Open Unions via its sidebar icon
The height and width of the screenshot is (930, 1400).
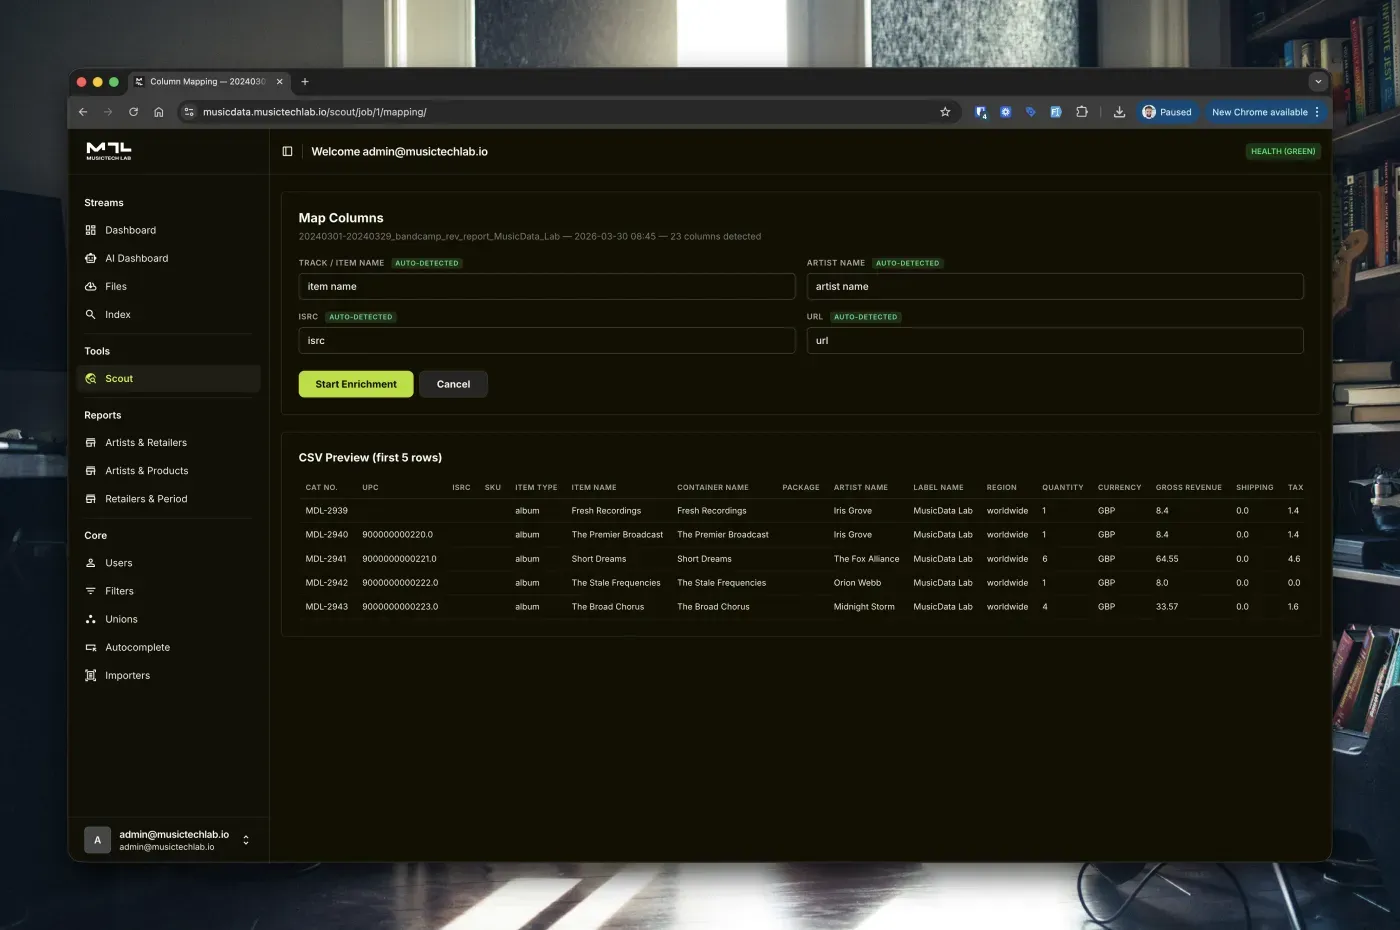point(91,620)
